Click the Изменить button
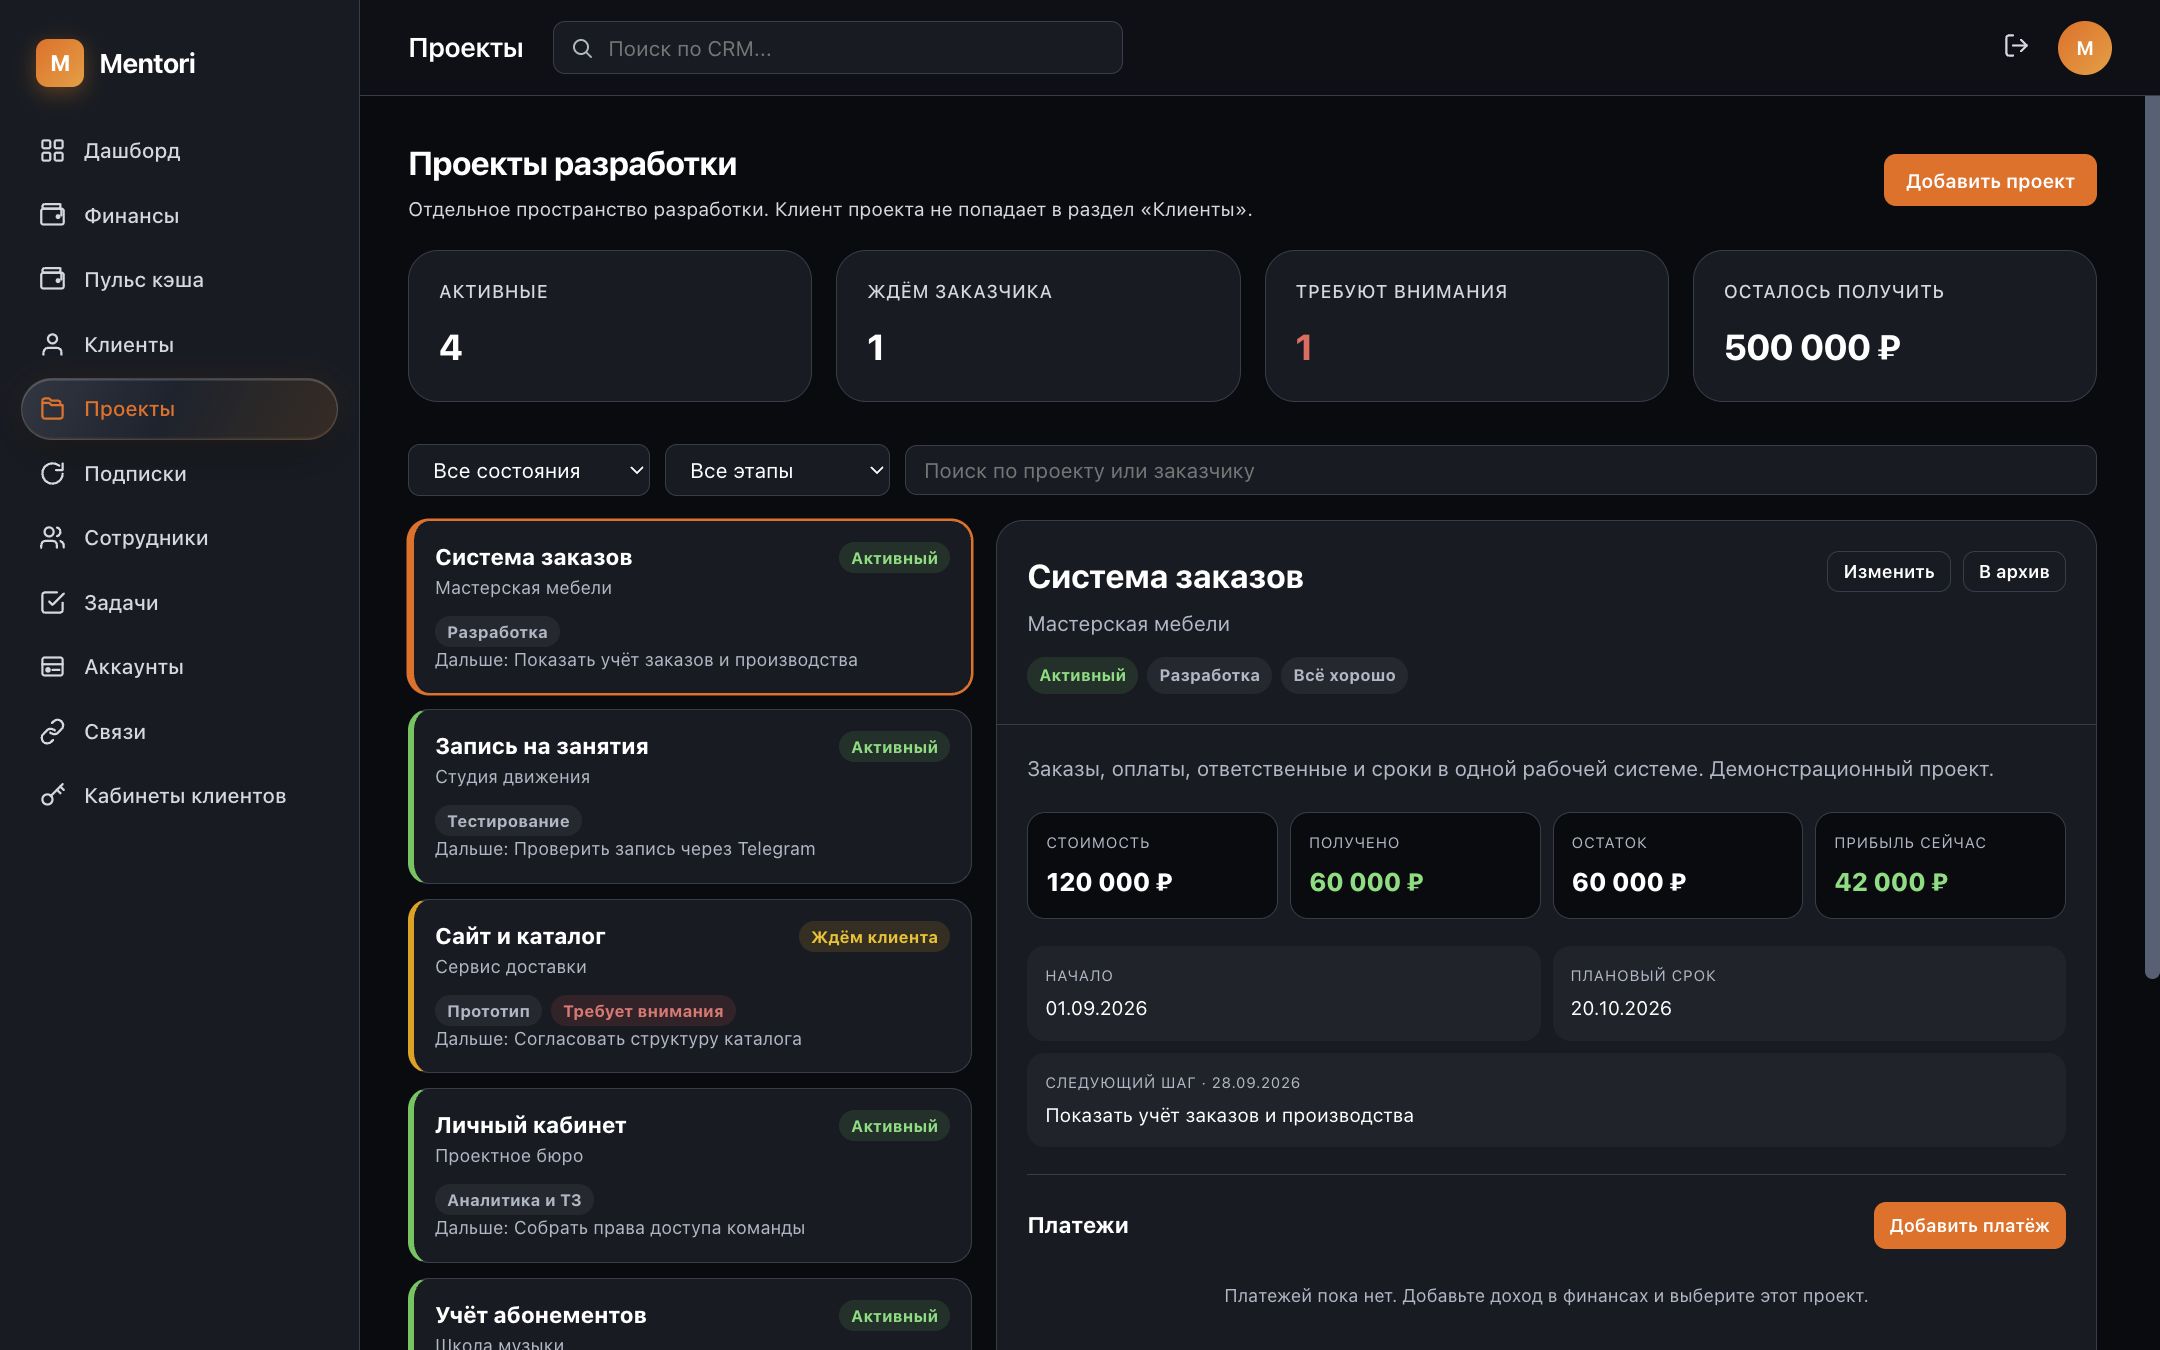The height and width of the screenshot is (1350, 2160). click(1888, 571)
